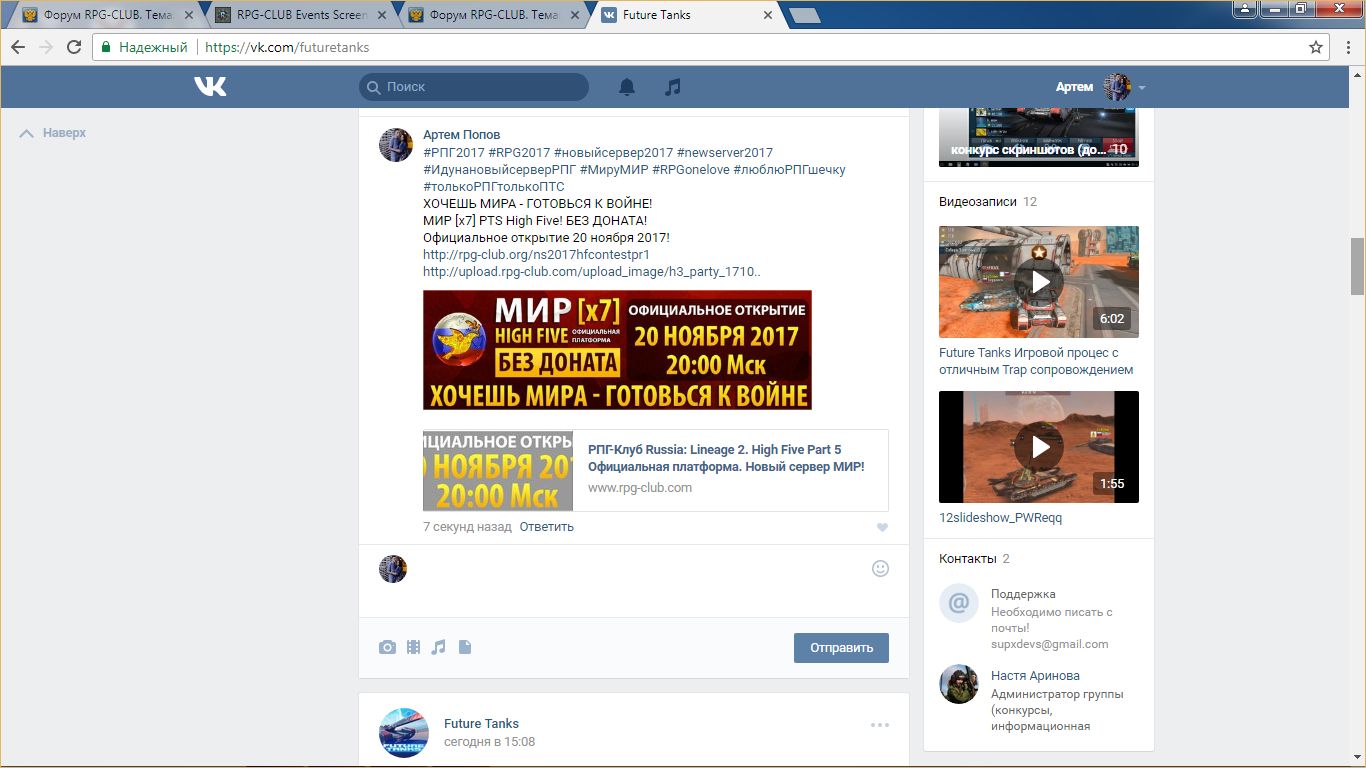Click the #newserver2017 hashtag
This screenshot has width=1366, height=768.
(x=725, y=153)
